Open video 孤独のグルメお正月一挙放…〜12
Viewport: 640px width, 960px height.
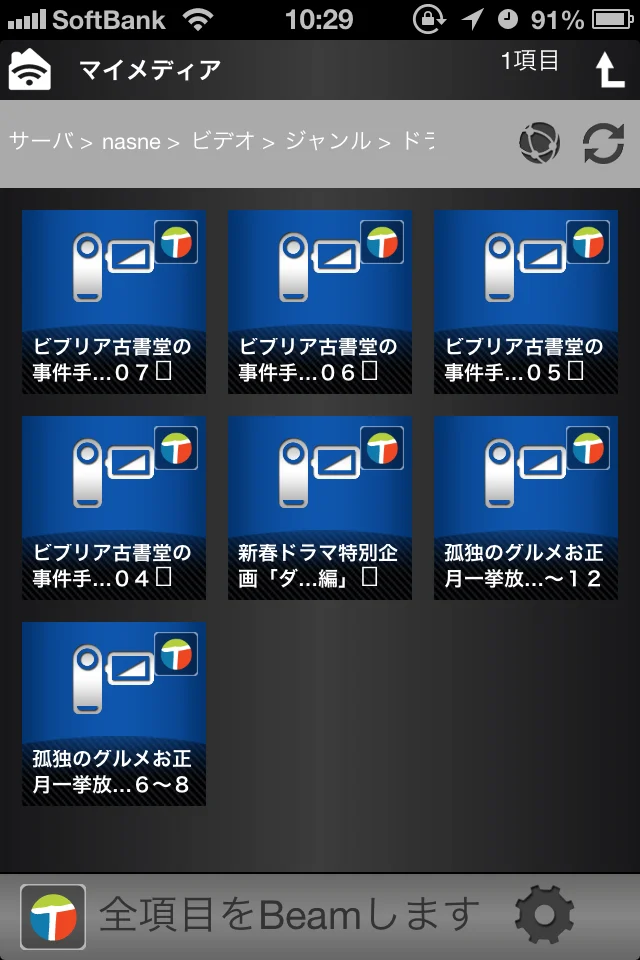525,508
